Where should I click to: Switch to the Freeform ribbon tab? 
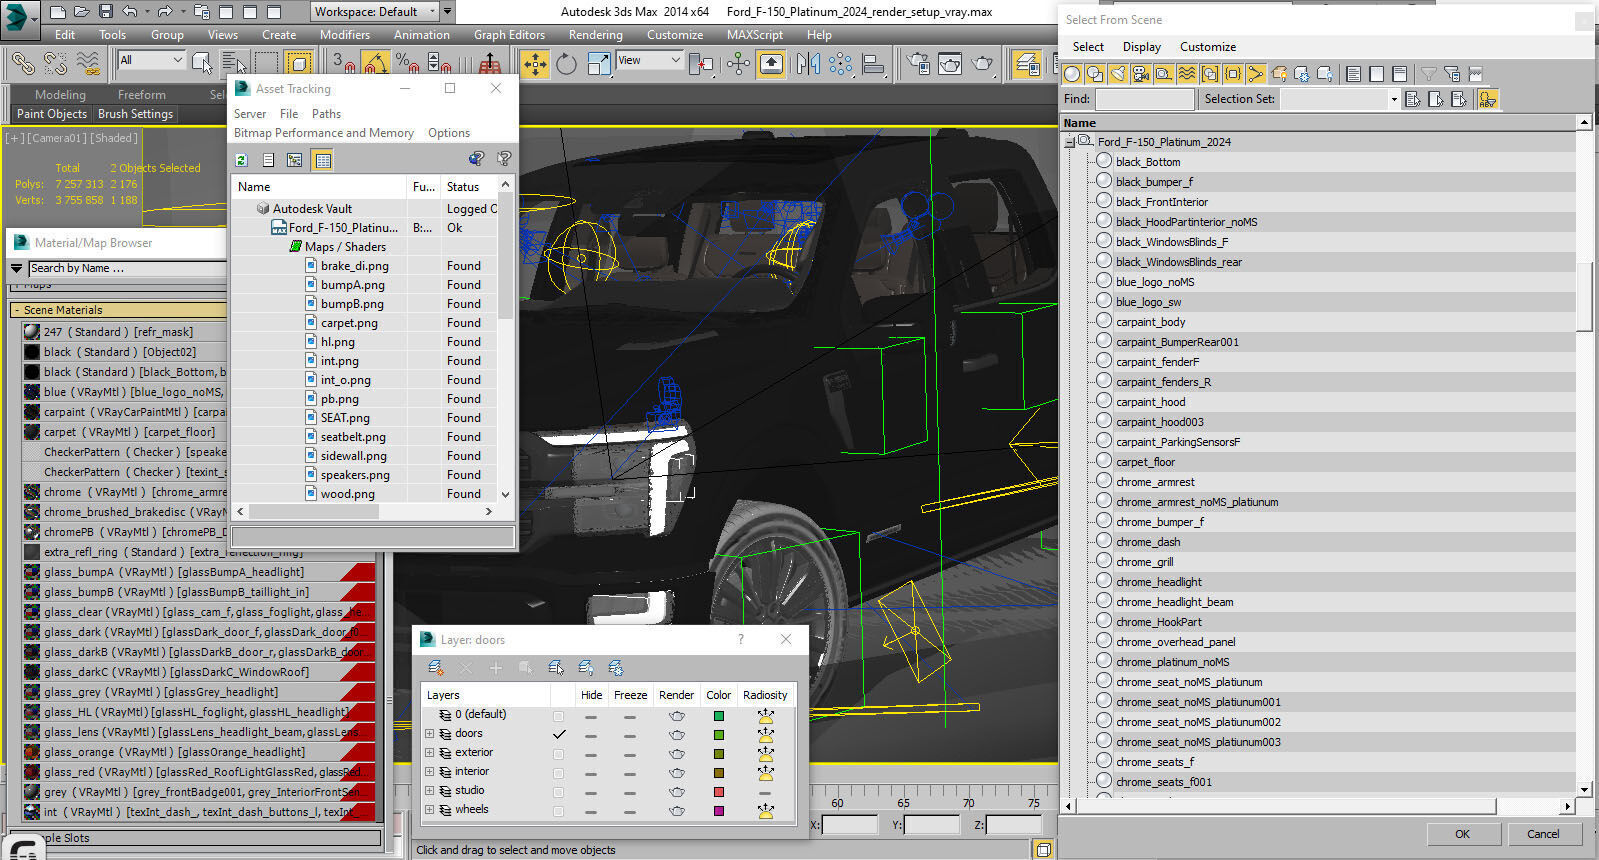142,94
